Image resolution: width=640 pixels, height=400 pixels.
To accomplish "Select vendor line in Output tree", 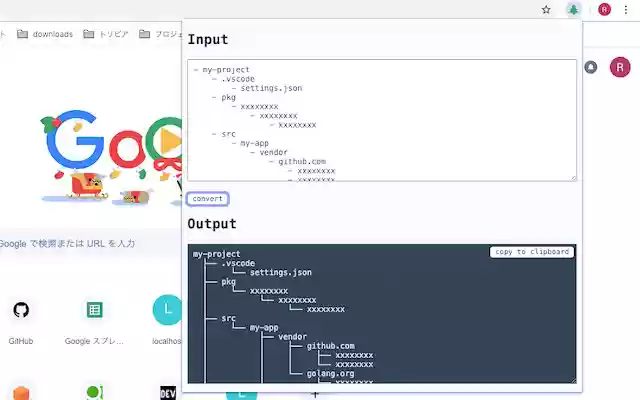I will click(x=292, y=337).
